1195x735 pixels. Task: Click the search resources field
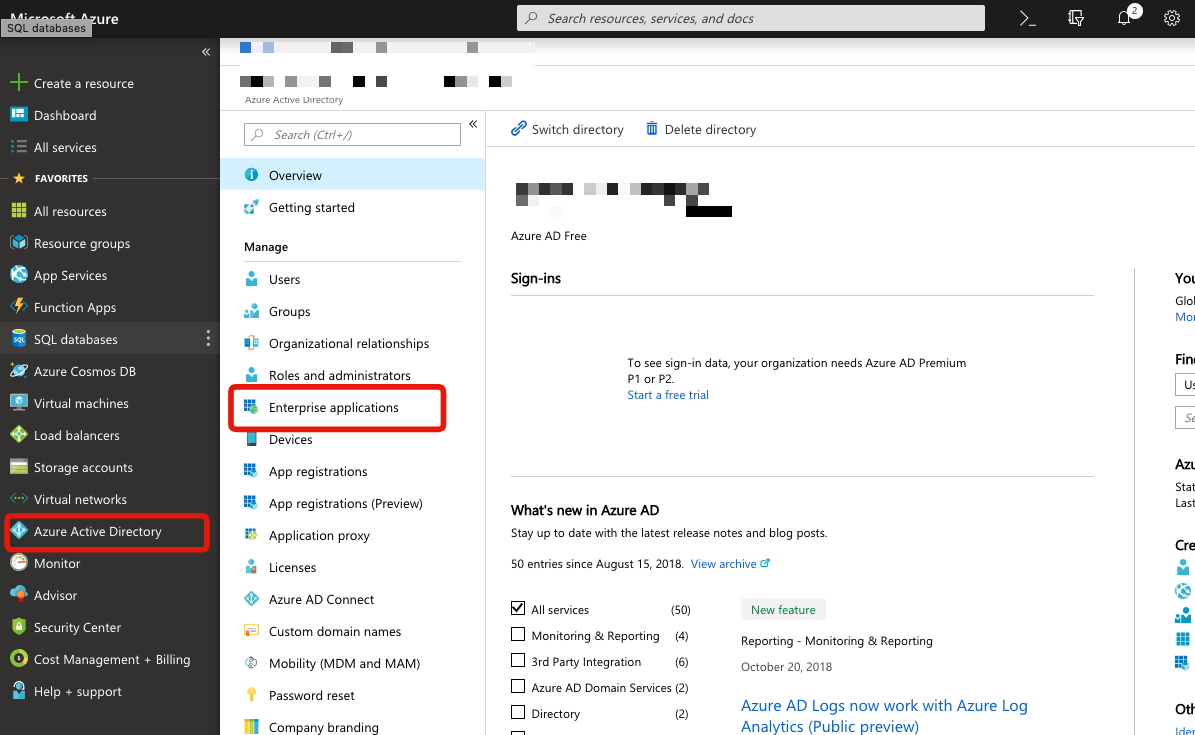pos(750,17)
